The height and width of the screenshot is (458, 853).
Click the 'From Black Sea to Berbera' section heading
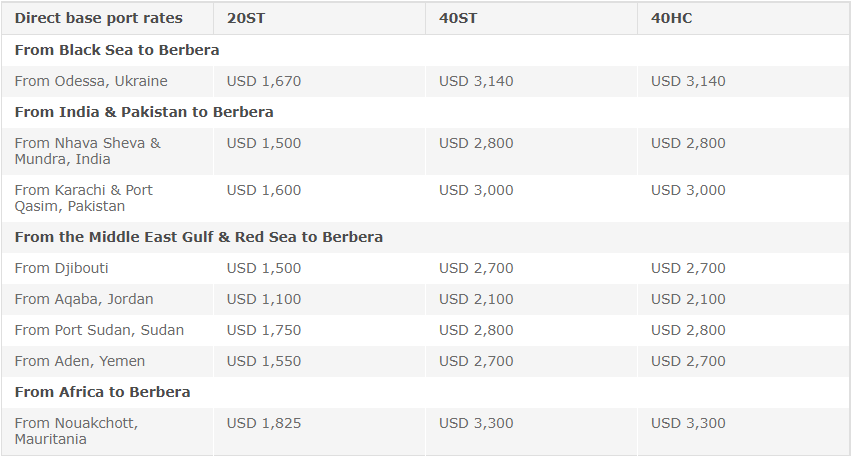click(117, 50)
